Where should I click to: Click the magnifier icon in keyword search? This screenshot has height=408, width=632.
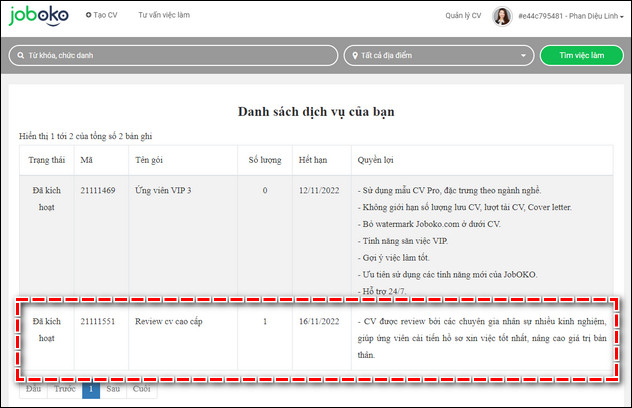click(20, 55)
